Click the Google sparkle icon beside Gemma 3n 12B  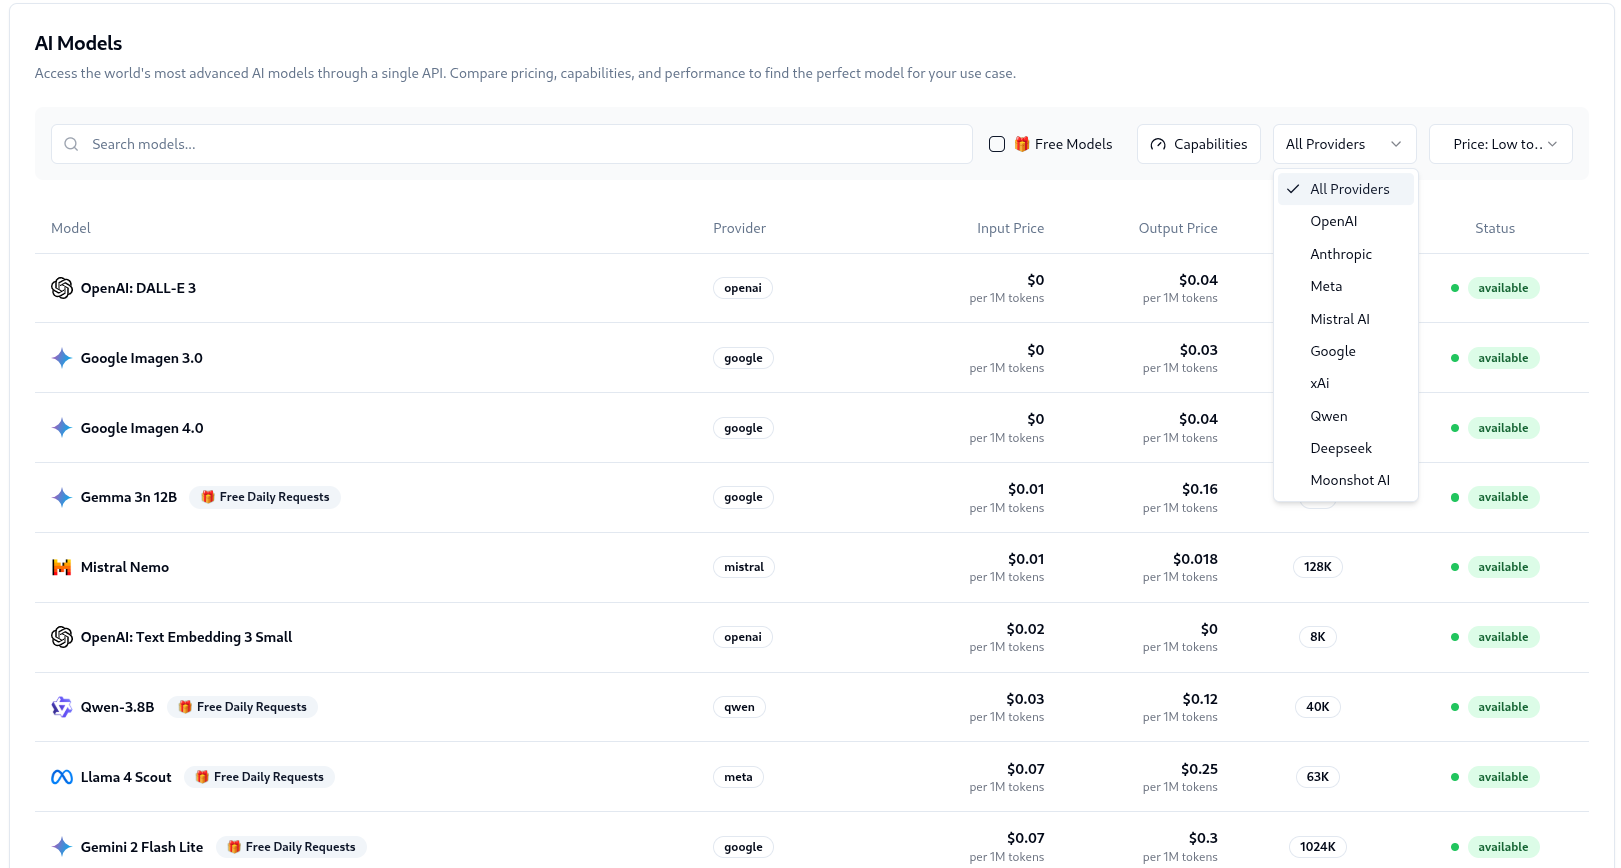(x=62, y=497)
